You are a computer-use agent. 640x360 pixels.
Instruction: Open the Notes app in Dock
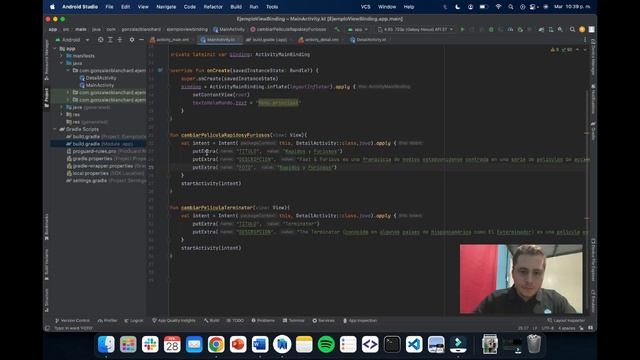pyautogui.click(x=304, y=344)
